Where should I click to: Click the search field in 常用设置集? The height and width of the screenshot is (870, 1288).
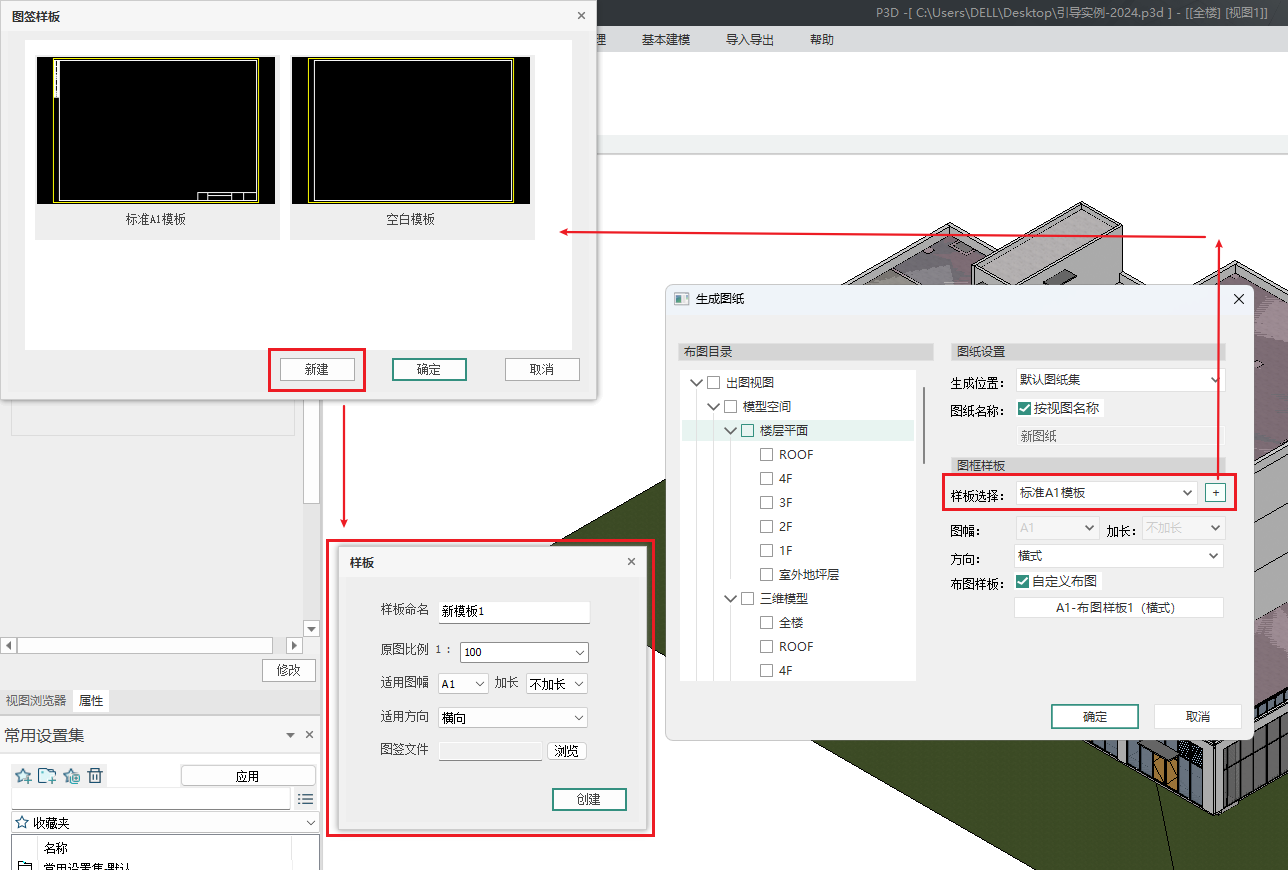(150, 799)
